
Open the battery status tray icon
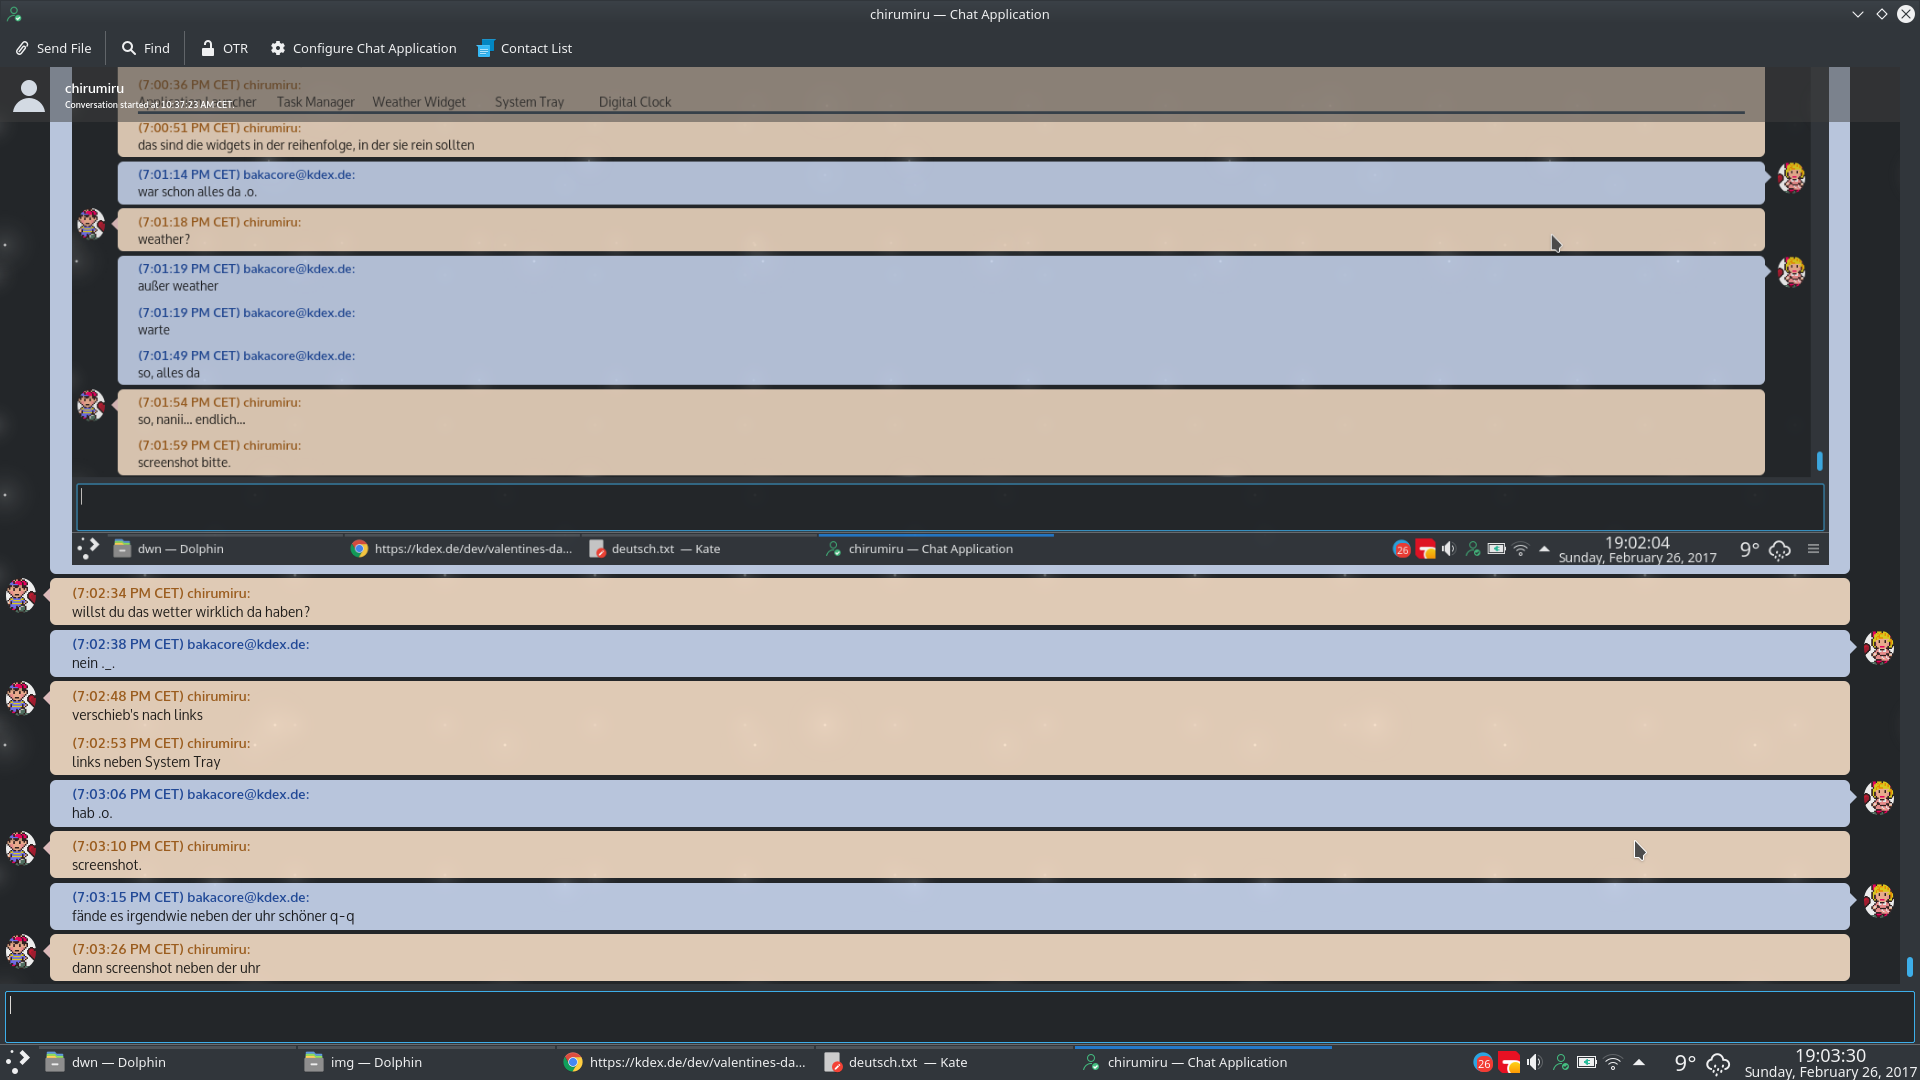(x=1587, y=1062)
